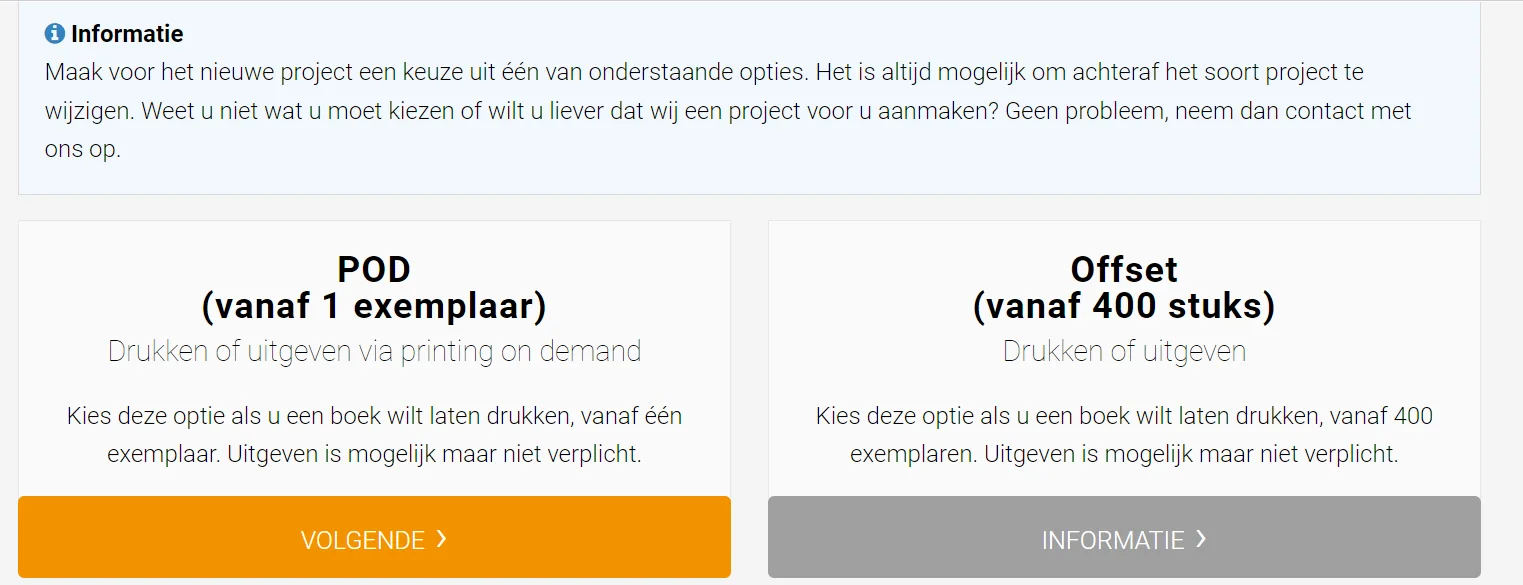Viewport: 1523px width, 585px height.
Task: Select the INFORMATIE label text
Action: click(x=1112, y=539)
